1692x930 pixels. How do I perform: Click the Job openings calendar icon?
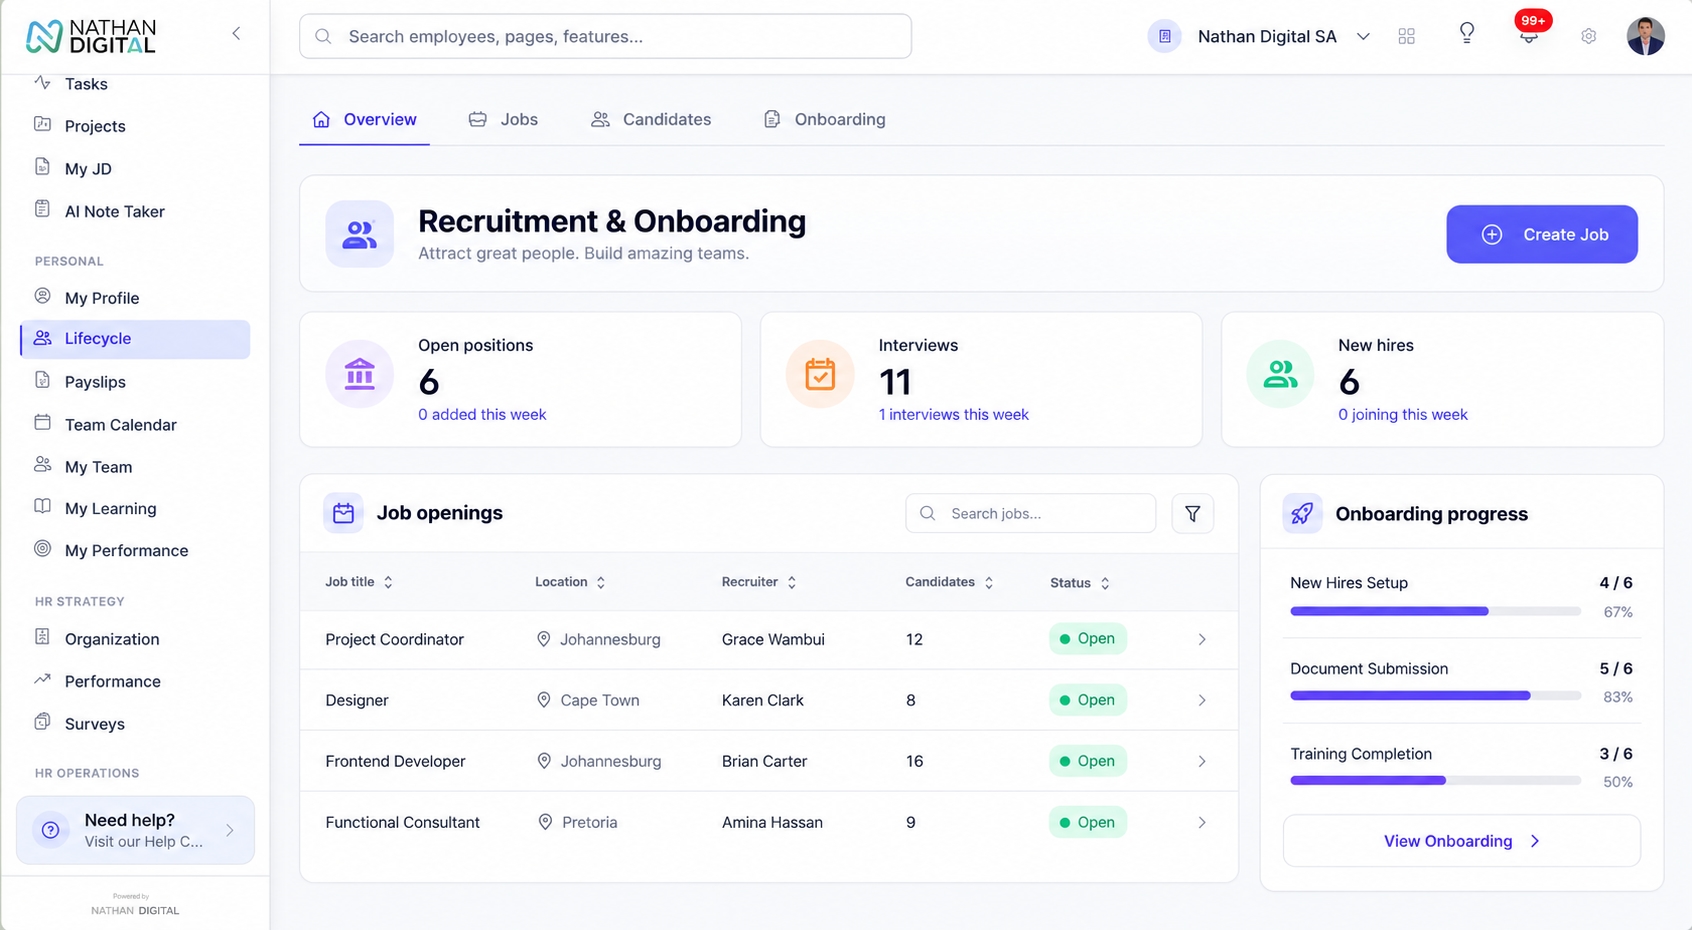[343, 513]
